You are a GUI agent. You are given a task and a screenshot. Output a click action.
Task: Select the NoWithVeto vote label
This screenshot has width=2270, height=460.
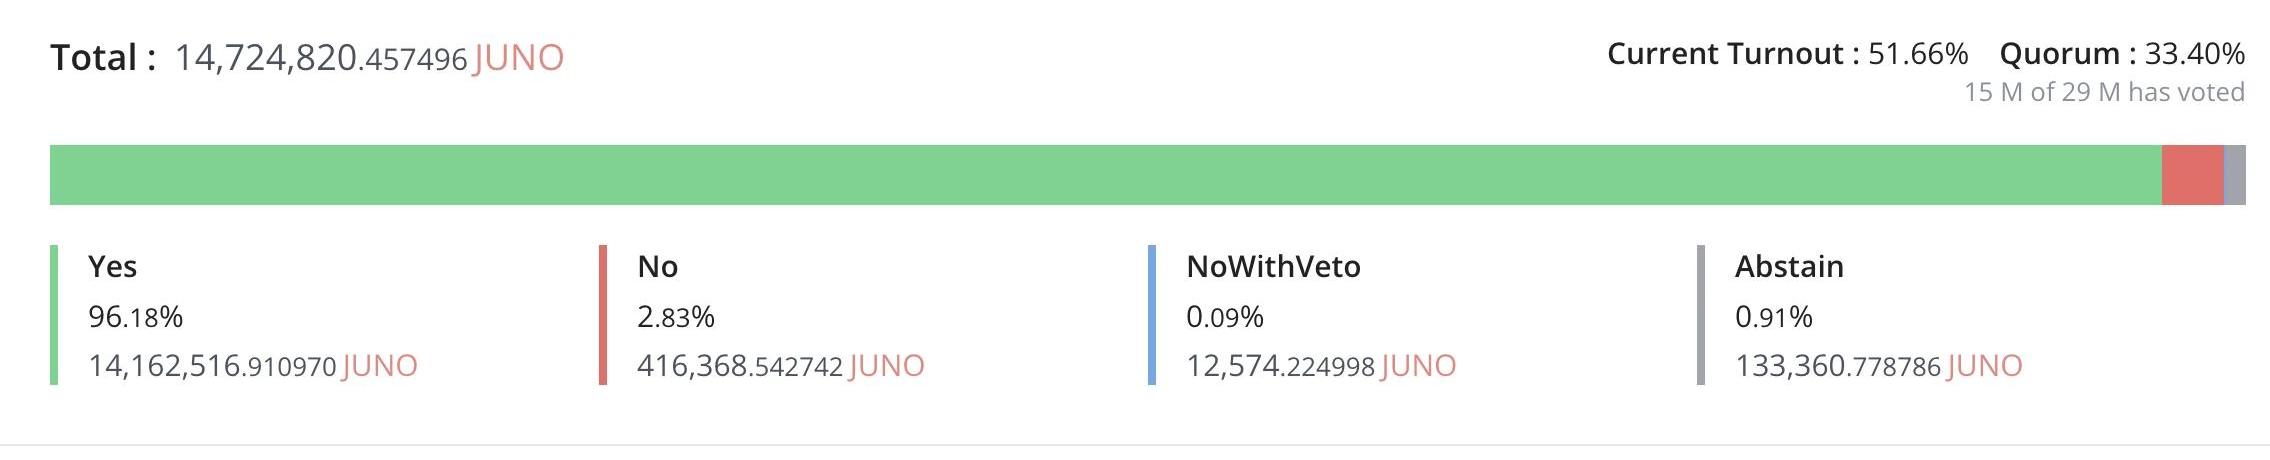click(x=1273, y=267)
